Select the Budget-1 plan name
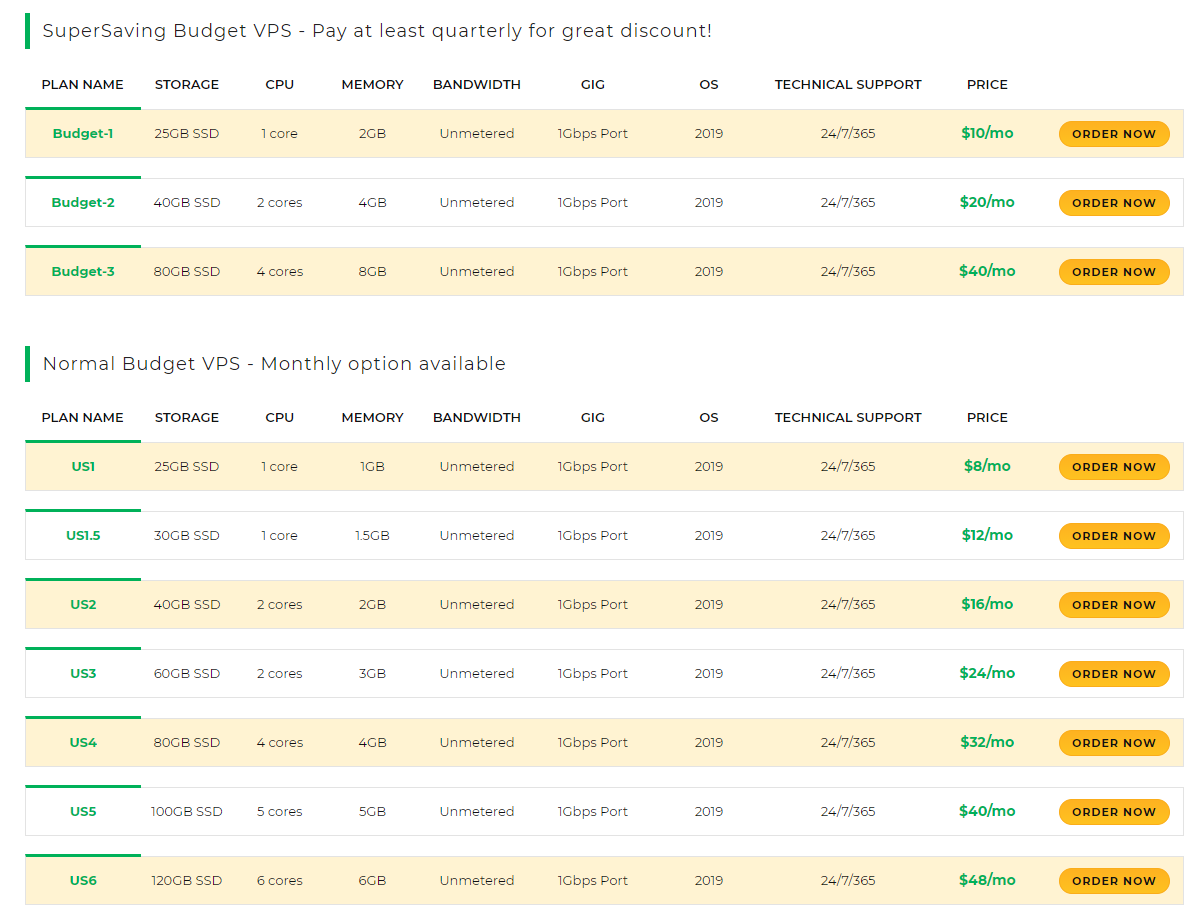1204x913 pixels. coord(83,133)
